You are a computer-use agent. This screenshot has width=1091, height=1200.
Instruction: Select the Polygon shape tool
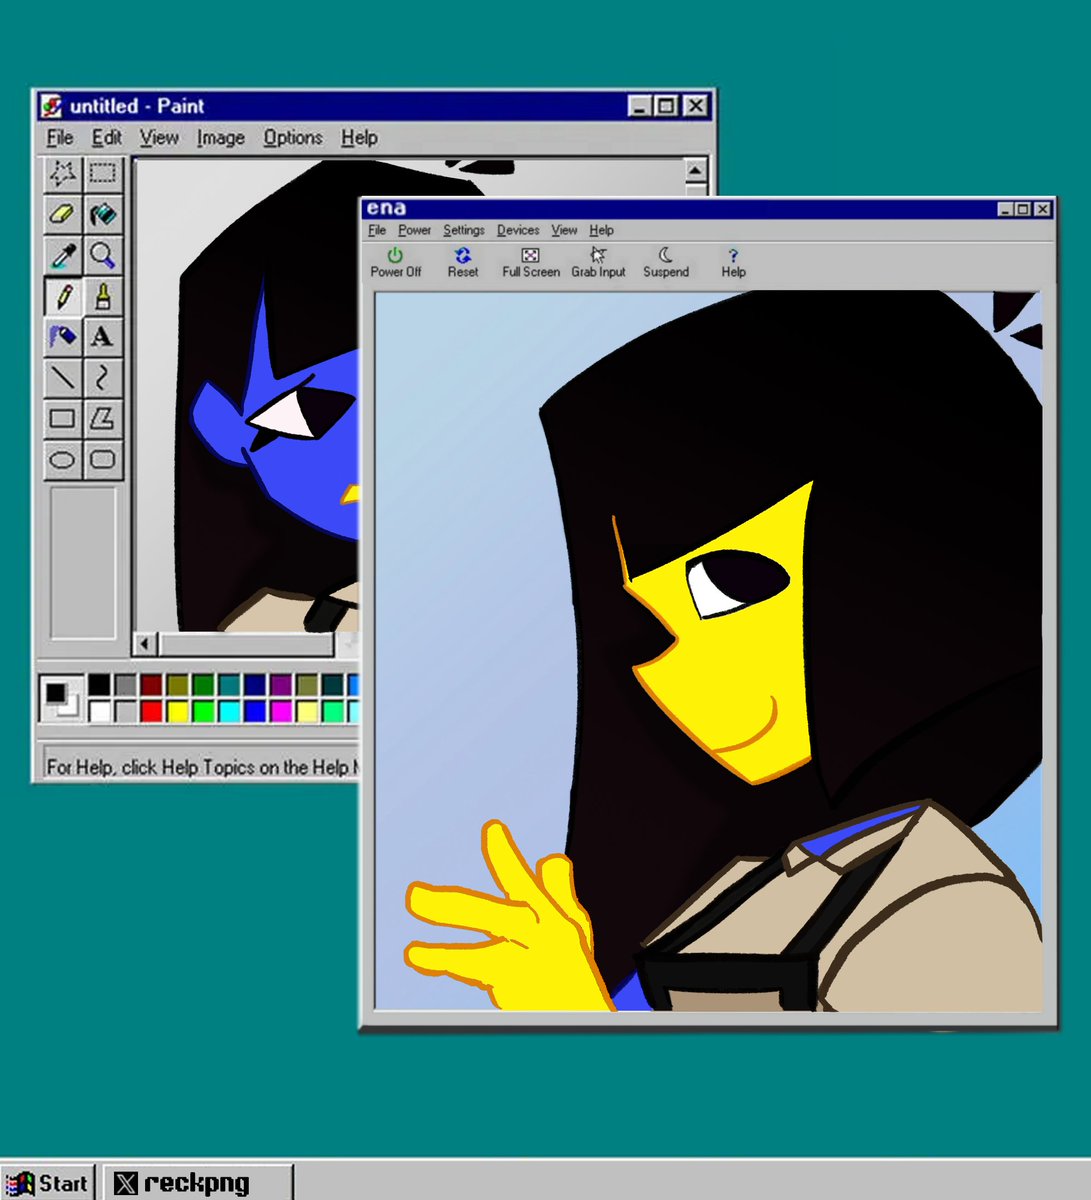102,419
